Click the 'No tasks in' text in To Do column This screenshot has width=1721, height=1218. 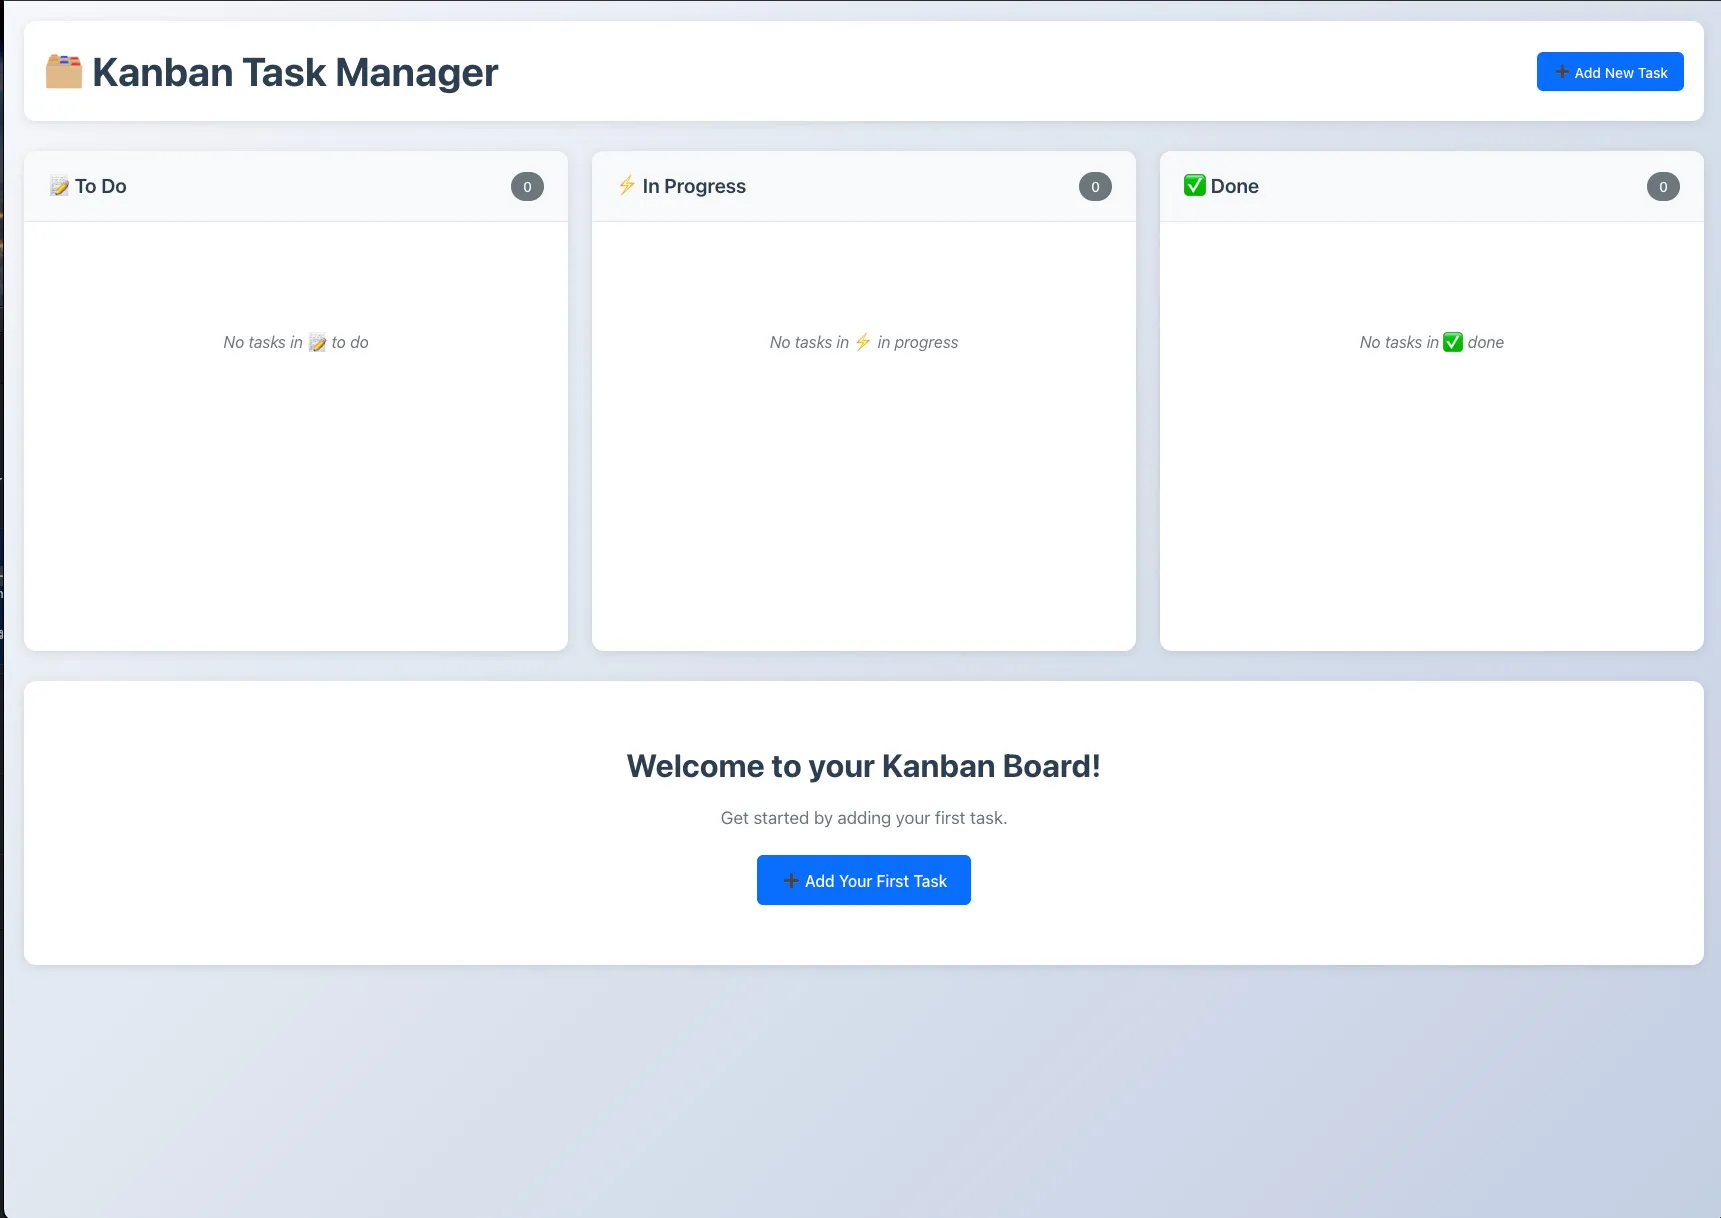pos(263,342)
